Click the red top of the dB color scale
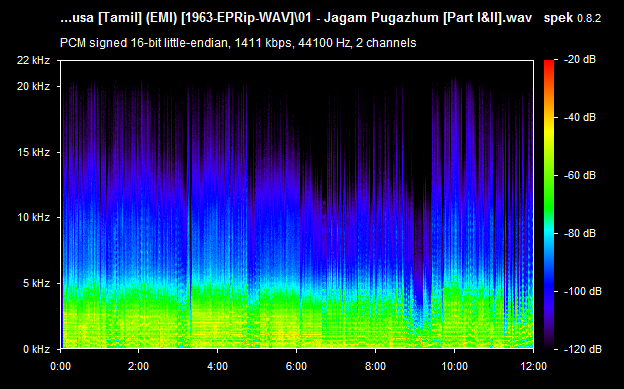Image resolution: width=624 pixels, height=389 pixels. [x=549, y=64]
